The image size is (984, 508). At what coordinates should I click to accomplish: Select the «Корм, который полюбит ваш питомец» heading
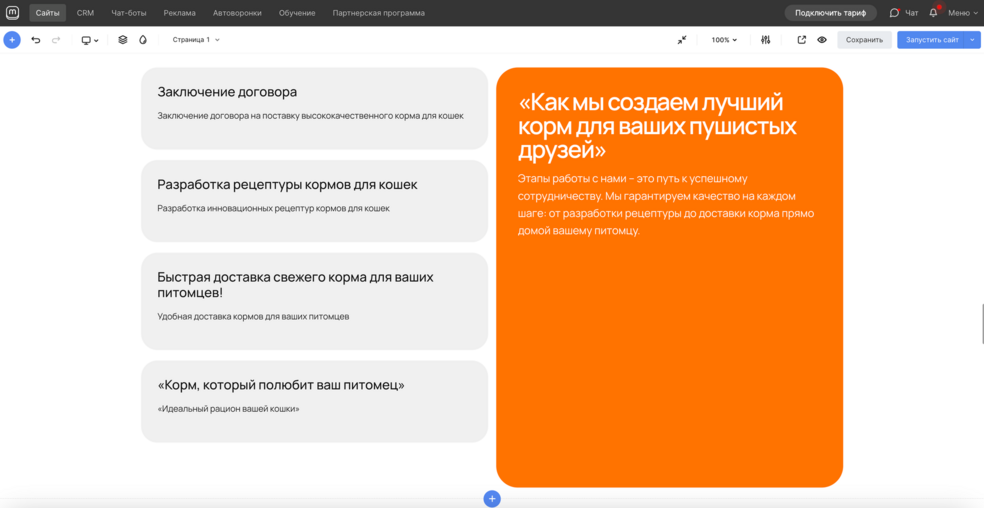click(x=281, y=385)
